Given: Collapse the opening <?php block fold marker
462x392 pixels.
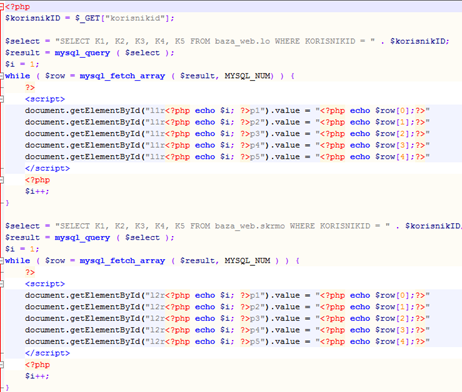Looking at the screenshot, I should pyautogui.click(x=2, y=7).
